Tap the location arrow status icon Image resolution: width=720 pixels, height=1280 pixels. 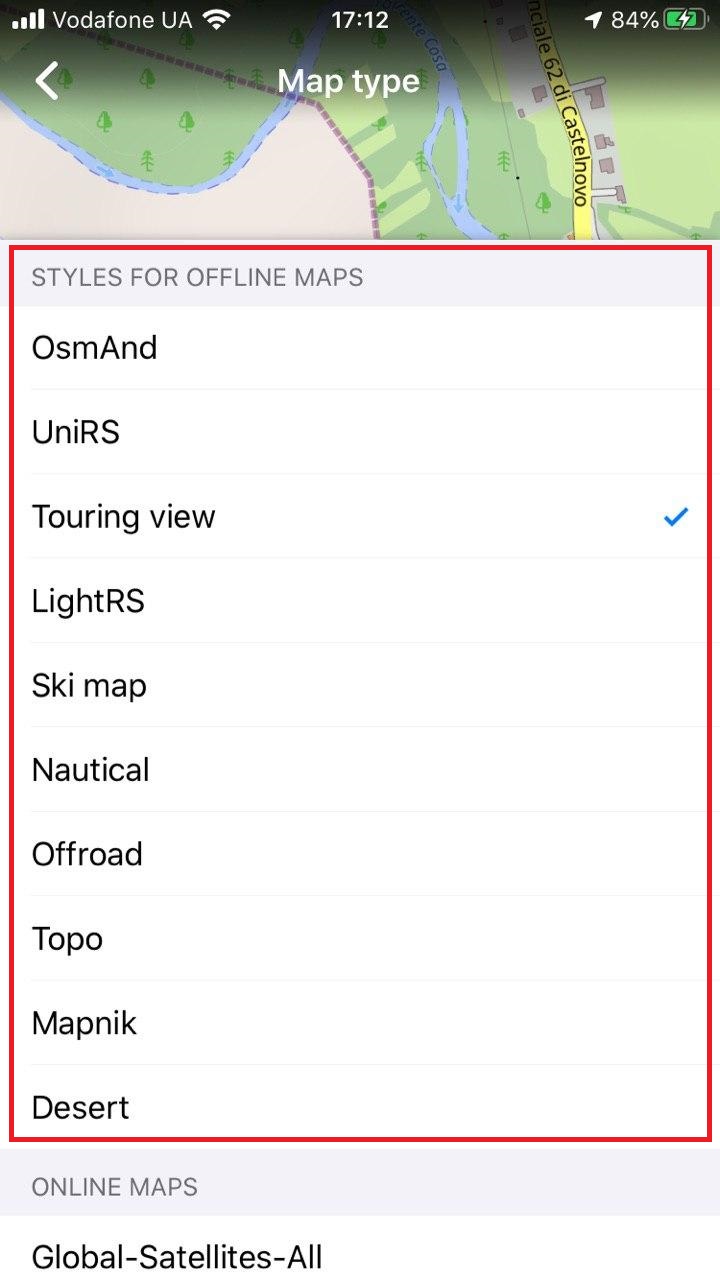pyautogui.click(x=594, y=19)
